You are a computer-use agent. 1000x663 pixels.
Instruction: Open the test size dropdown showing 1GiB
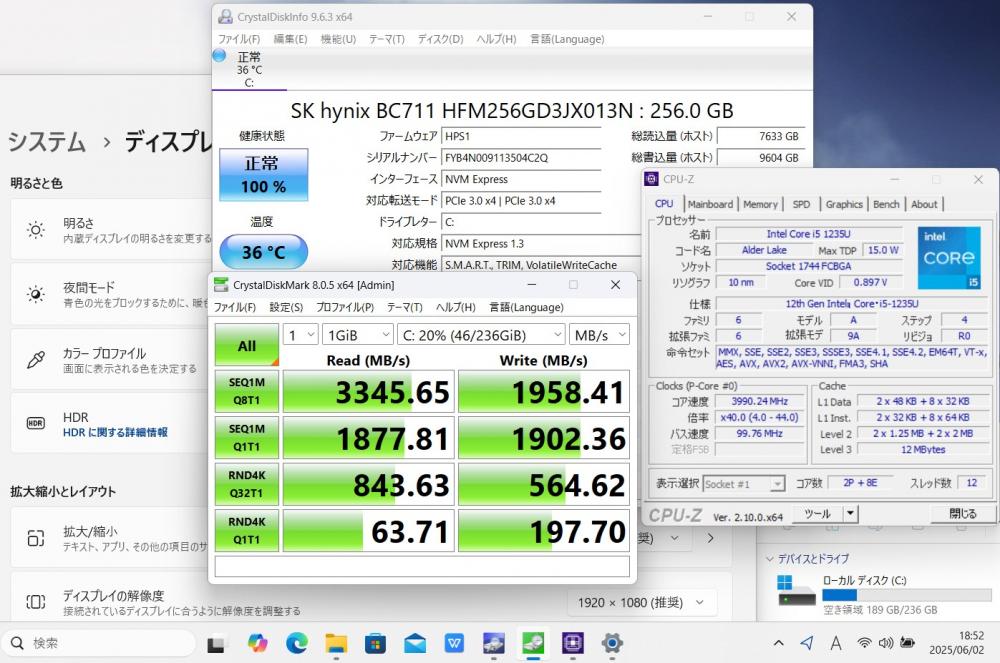357,335
